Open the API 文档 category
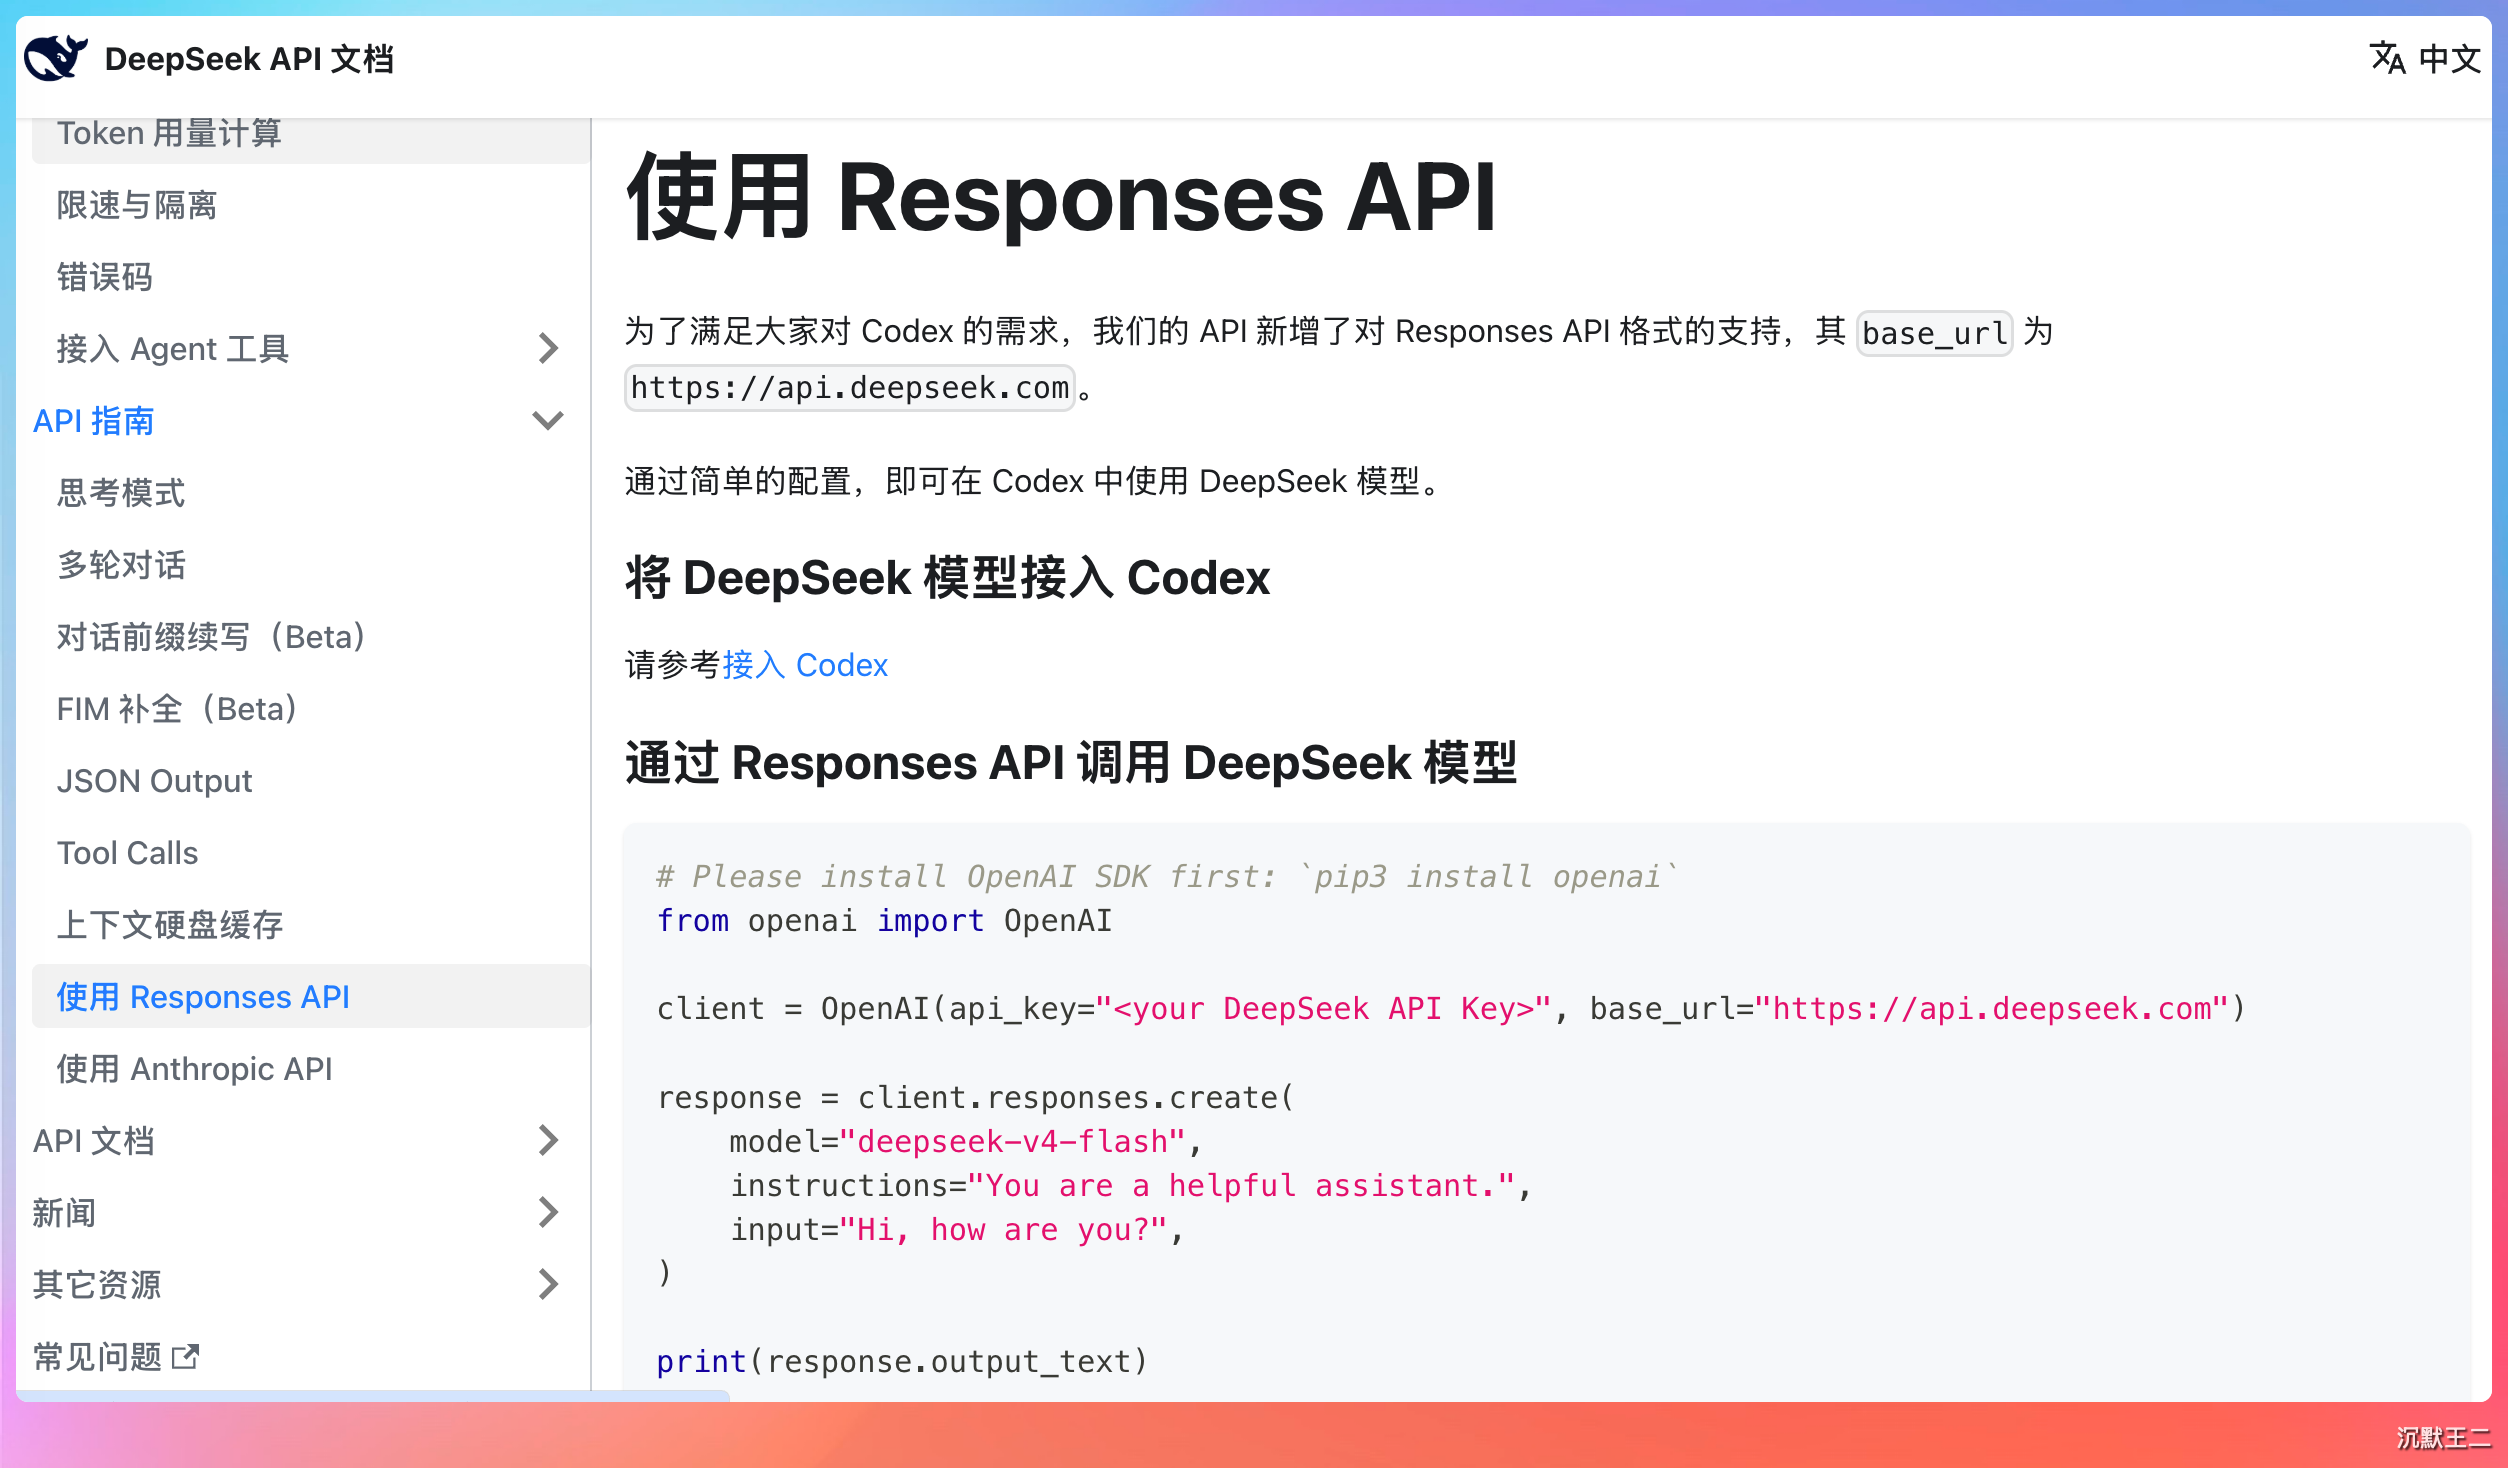This screenshot has width=2508, height=1468. 94,1141
